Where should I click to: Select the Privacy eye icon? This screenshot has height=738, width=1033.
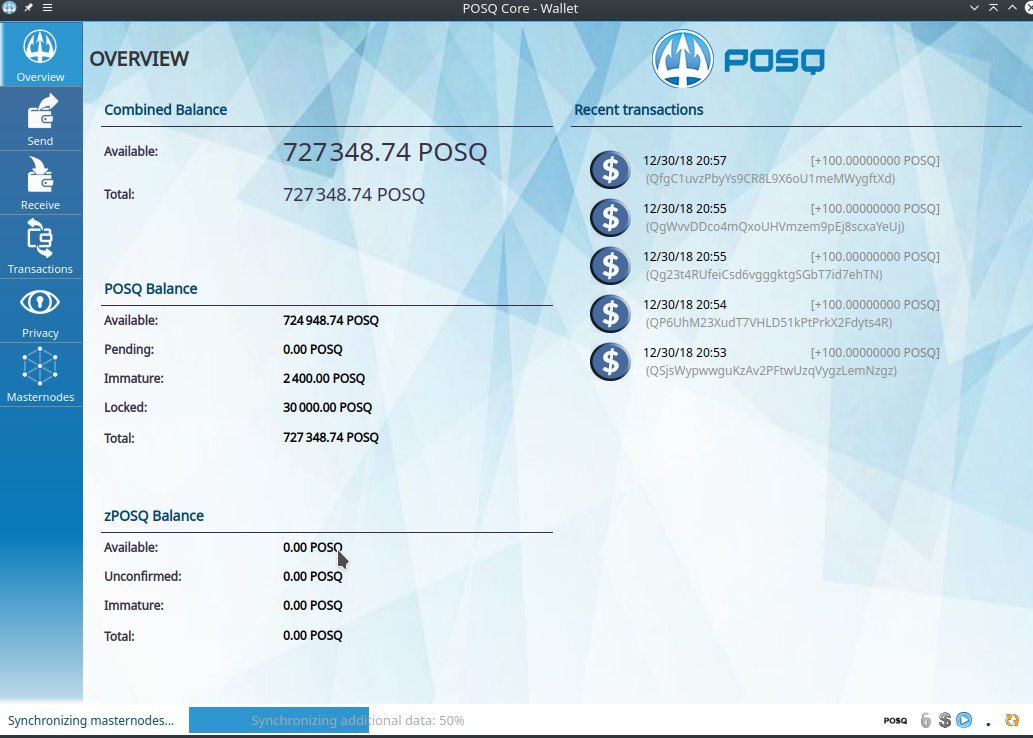pyautogui.click(x=40, y=302)
